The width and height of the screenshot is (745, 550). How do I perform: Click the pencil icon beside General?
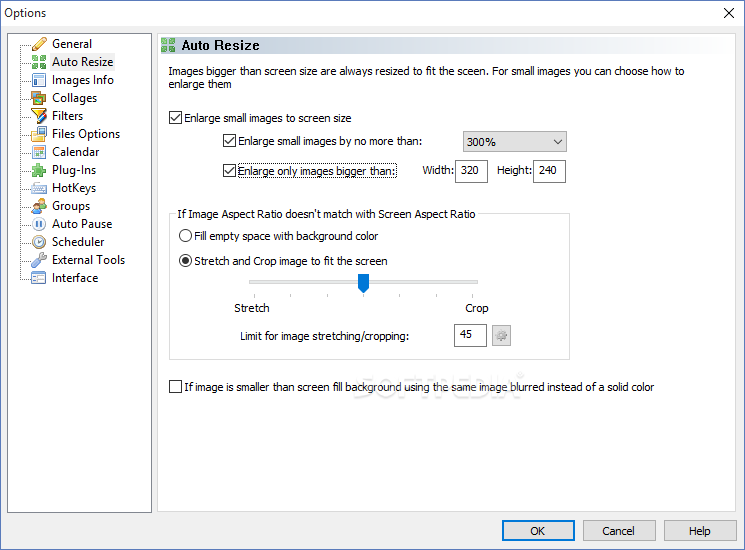point(39,44)
